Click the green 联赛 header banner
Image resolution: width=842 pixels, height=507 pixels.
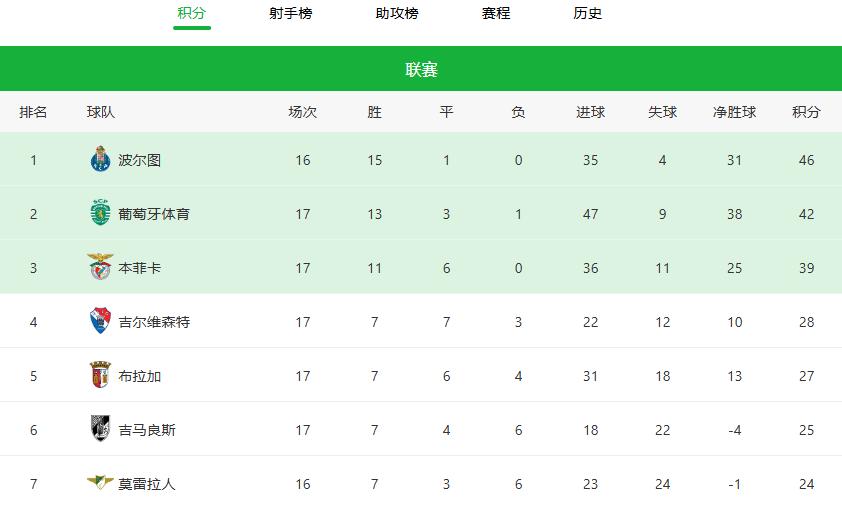tap(421, 69)
